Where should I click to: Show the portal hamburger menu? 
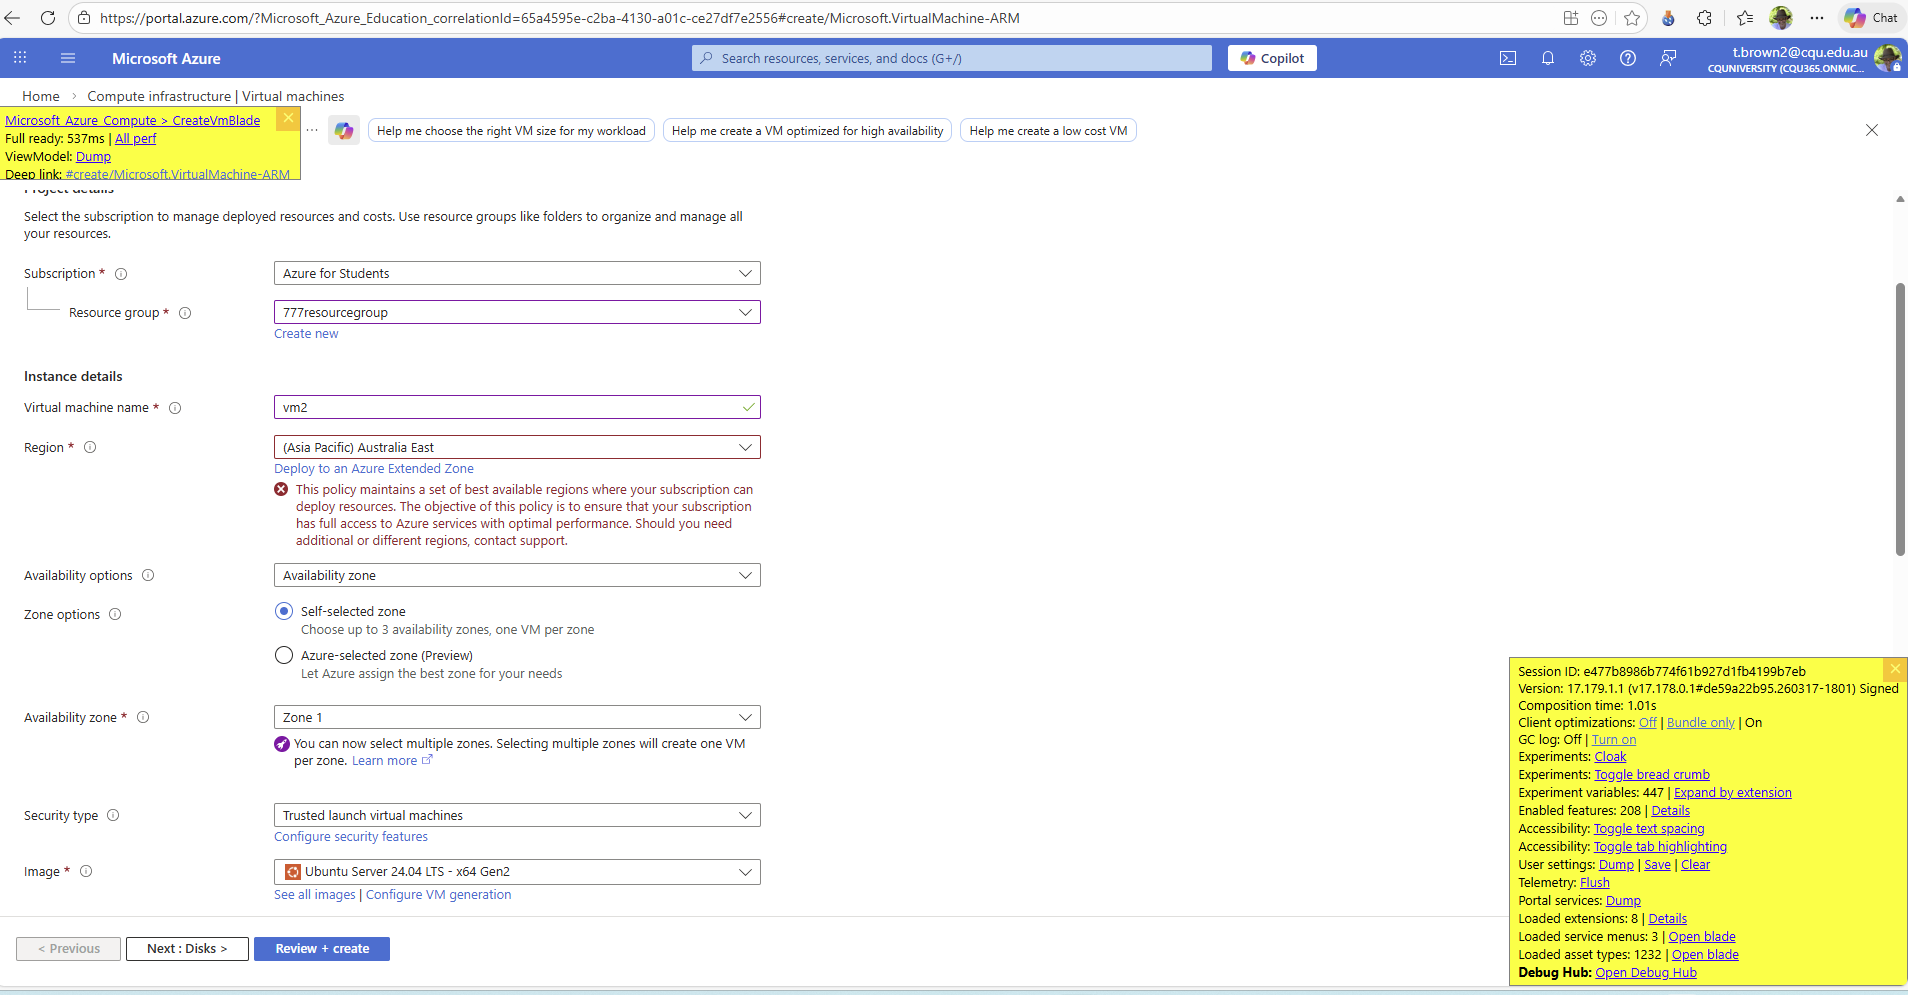click(68, 58)
